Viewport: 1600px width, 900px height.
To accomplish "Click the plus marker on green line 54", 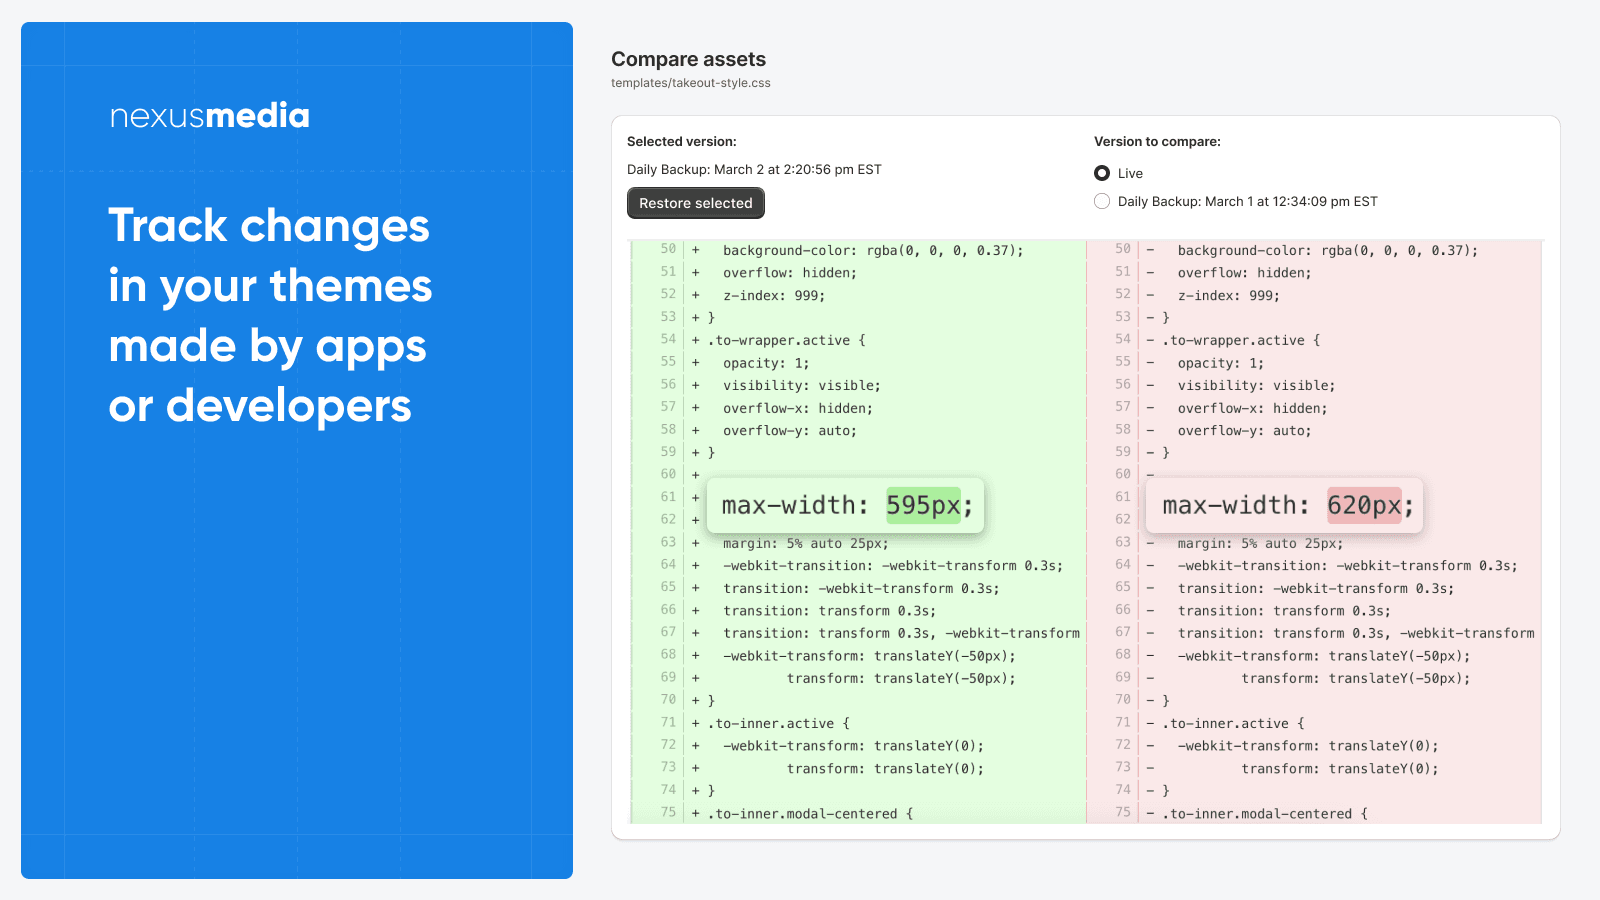I will pyautogui.click(x=696, y=340).
